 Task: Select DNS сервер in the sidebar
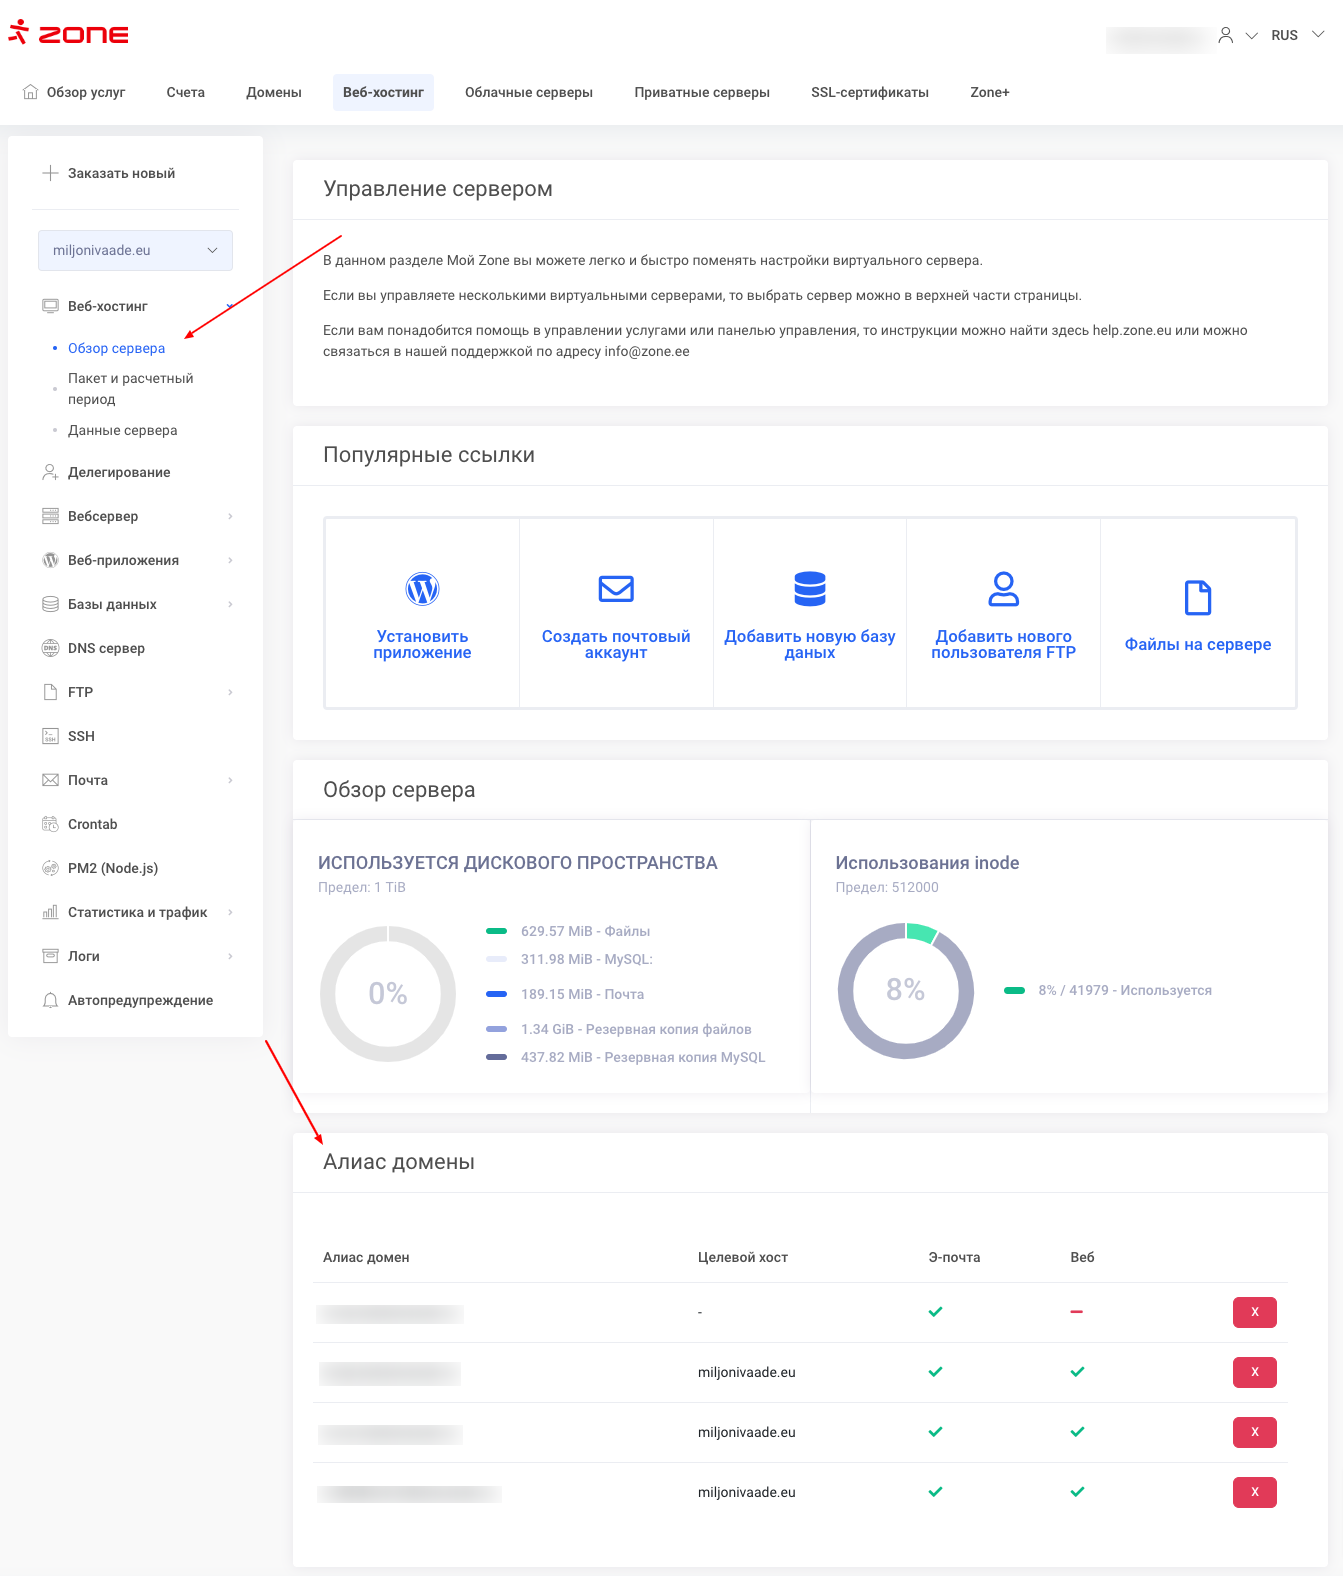click(x=106, y=648)
